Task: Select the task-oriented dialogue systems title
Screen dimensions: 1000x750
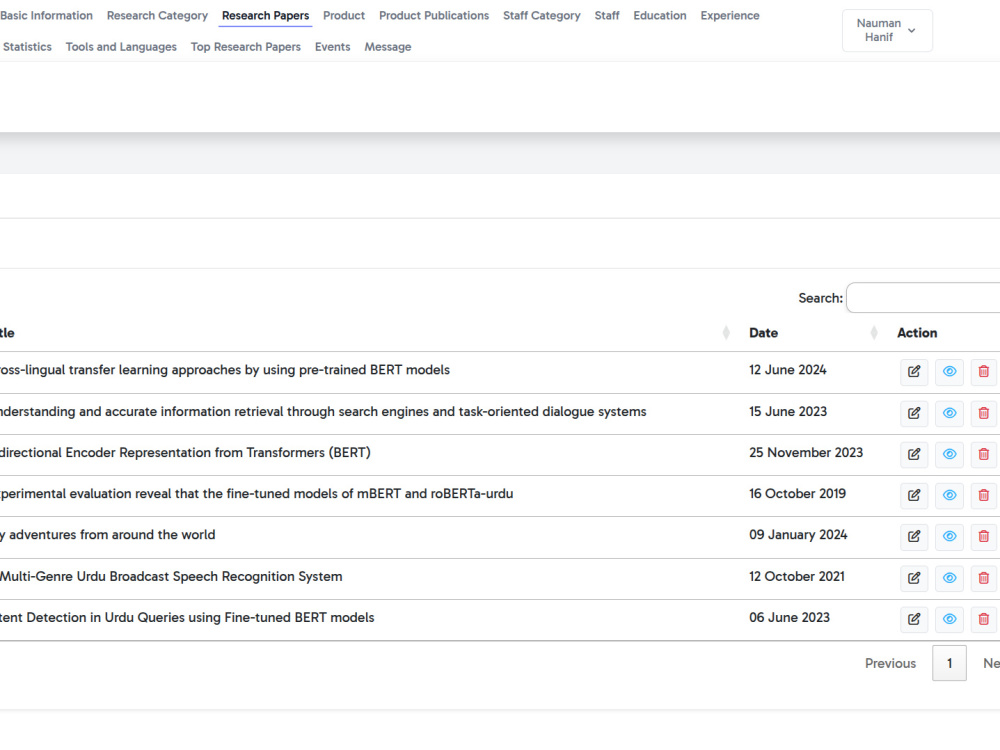Action: coord(323,411)
